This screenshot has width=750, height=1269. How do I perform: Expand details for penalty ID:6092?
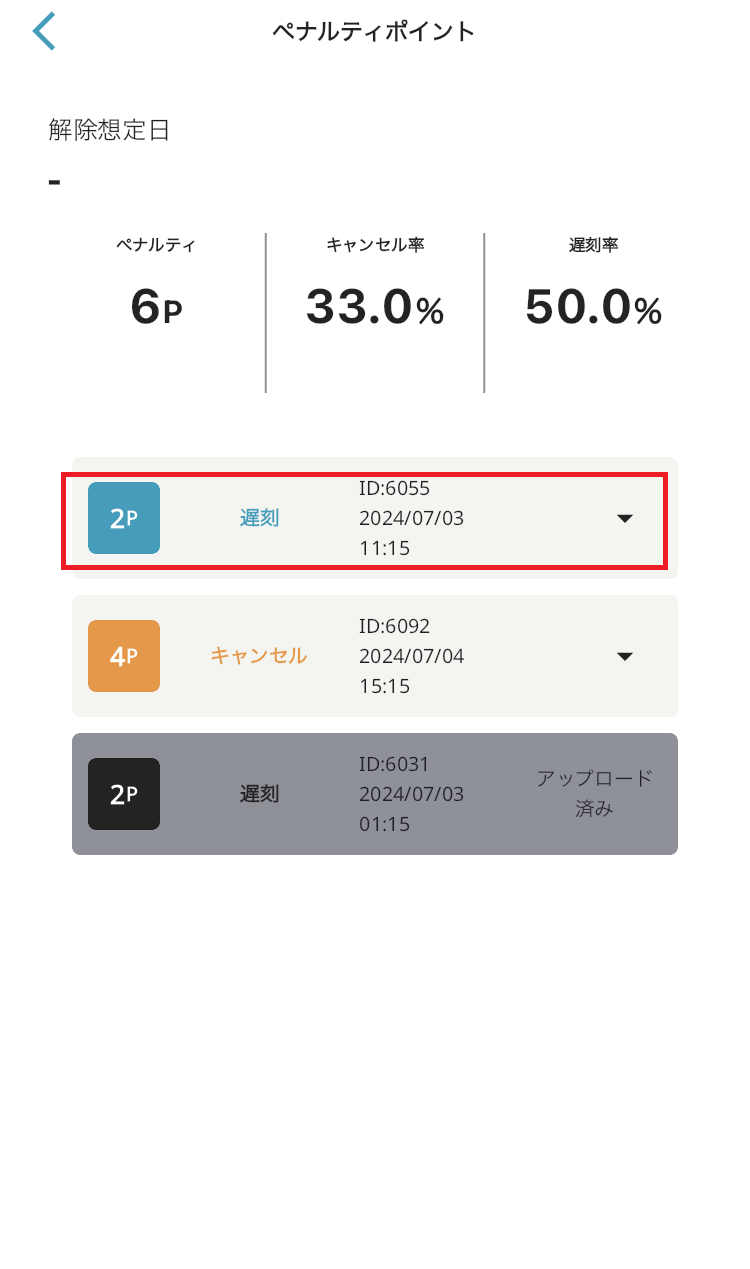tap(624, 656)
